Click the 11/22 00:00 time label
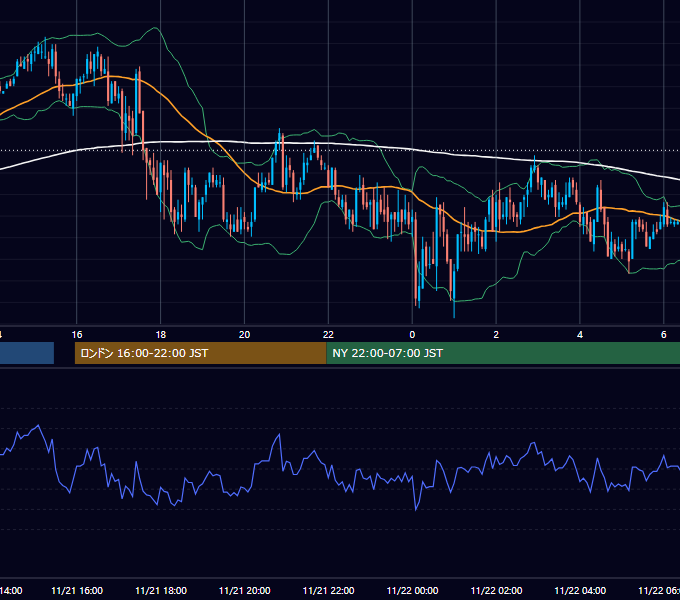This screenshot has height=600, width=680. coord(412,590)
